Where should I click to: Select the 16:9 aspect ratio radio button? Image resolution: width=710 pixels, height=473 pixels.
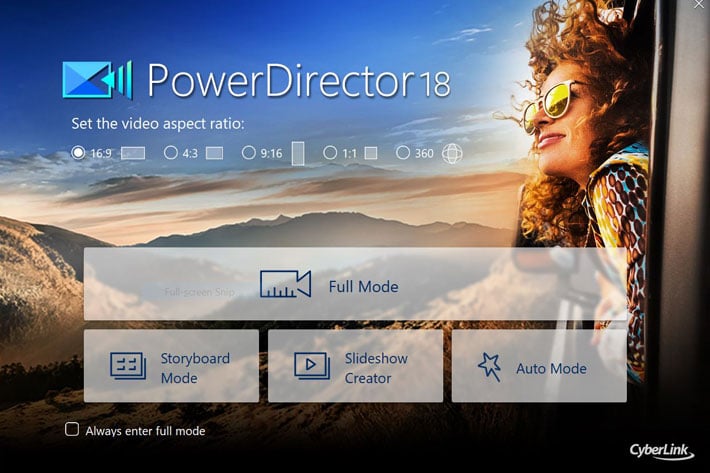click(x=78, y=153)
